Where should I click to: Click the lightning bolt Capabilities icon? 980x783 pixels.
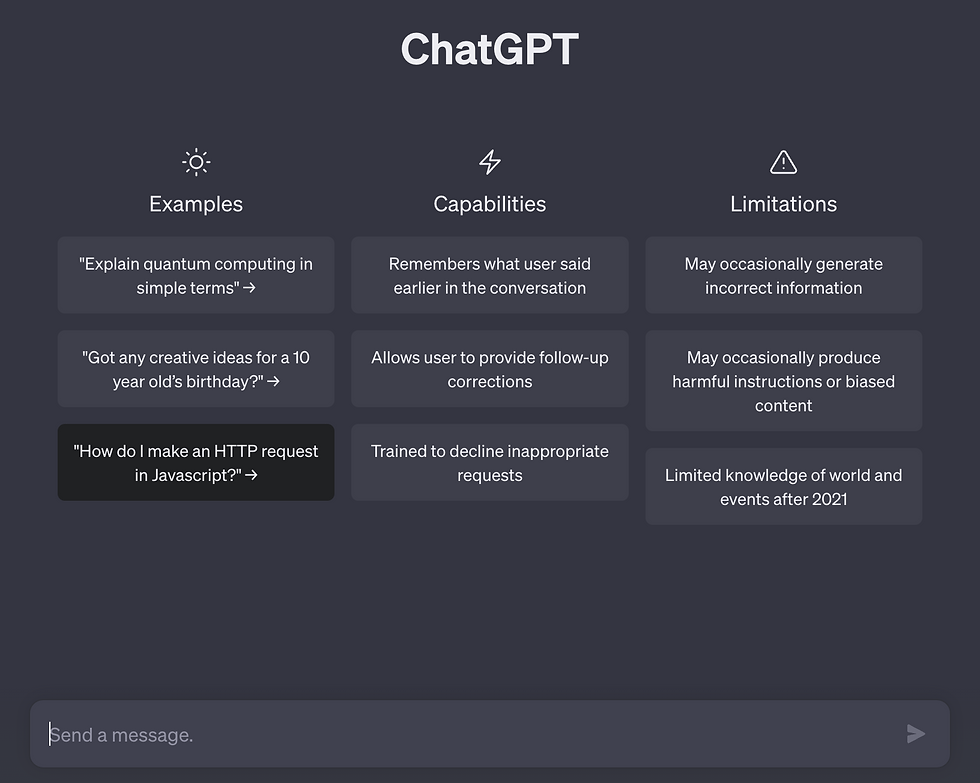[x=490, y=162]
